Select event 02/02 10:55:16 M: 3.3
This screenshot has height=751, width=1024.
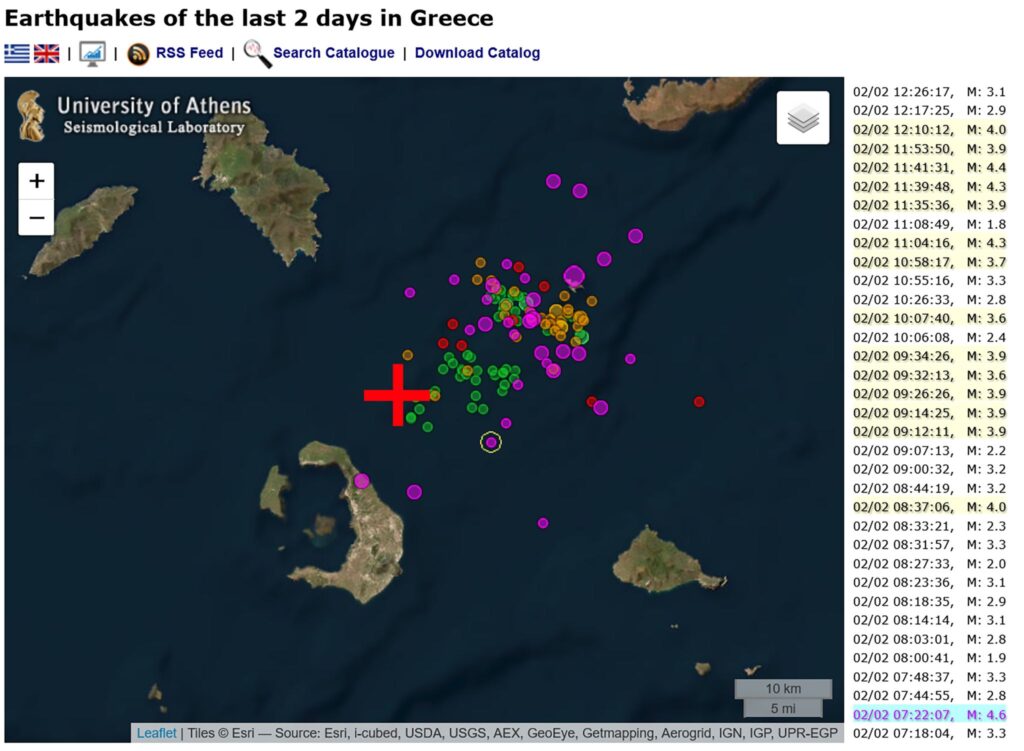pyautogui.click(x=929, y=281)
